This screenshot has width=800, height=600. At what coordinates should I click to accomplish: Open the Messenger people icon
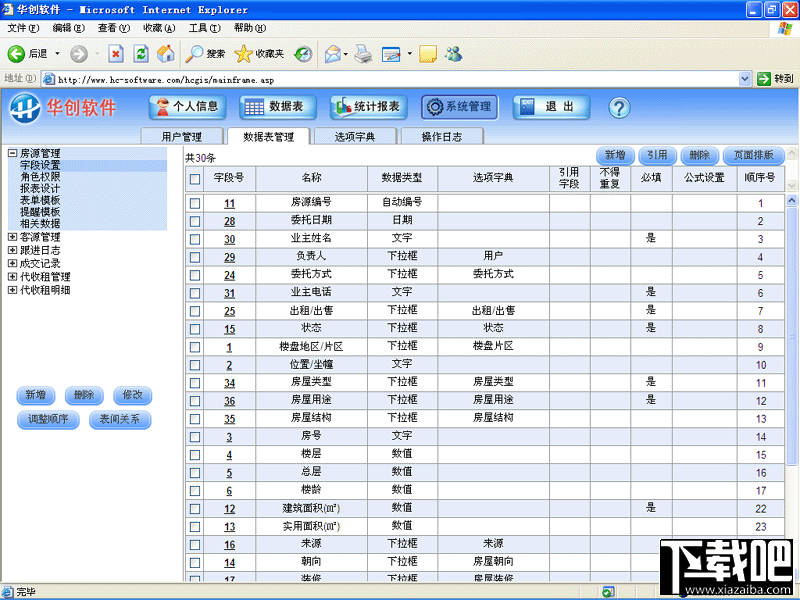pos(454,54)
